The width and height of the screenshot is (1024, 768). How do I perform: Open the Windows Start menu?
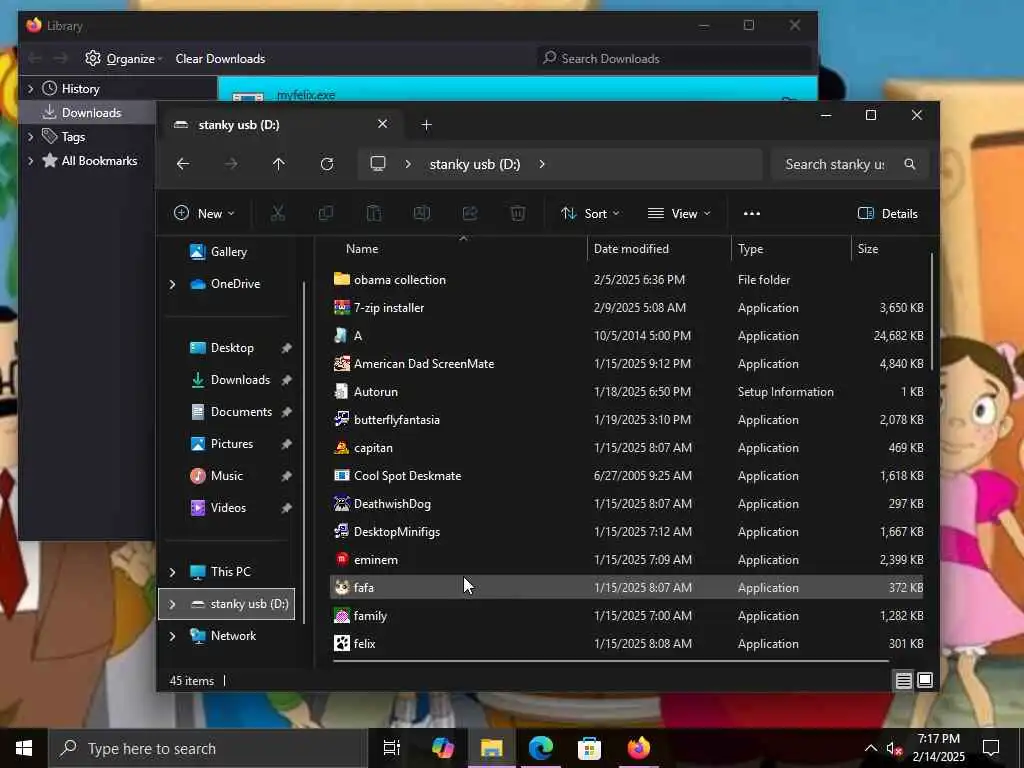(24, 748)
